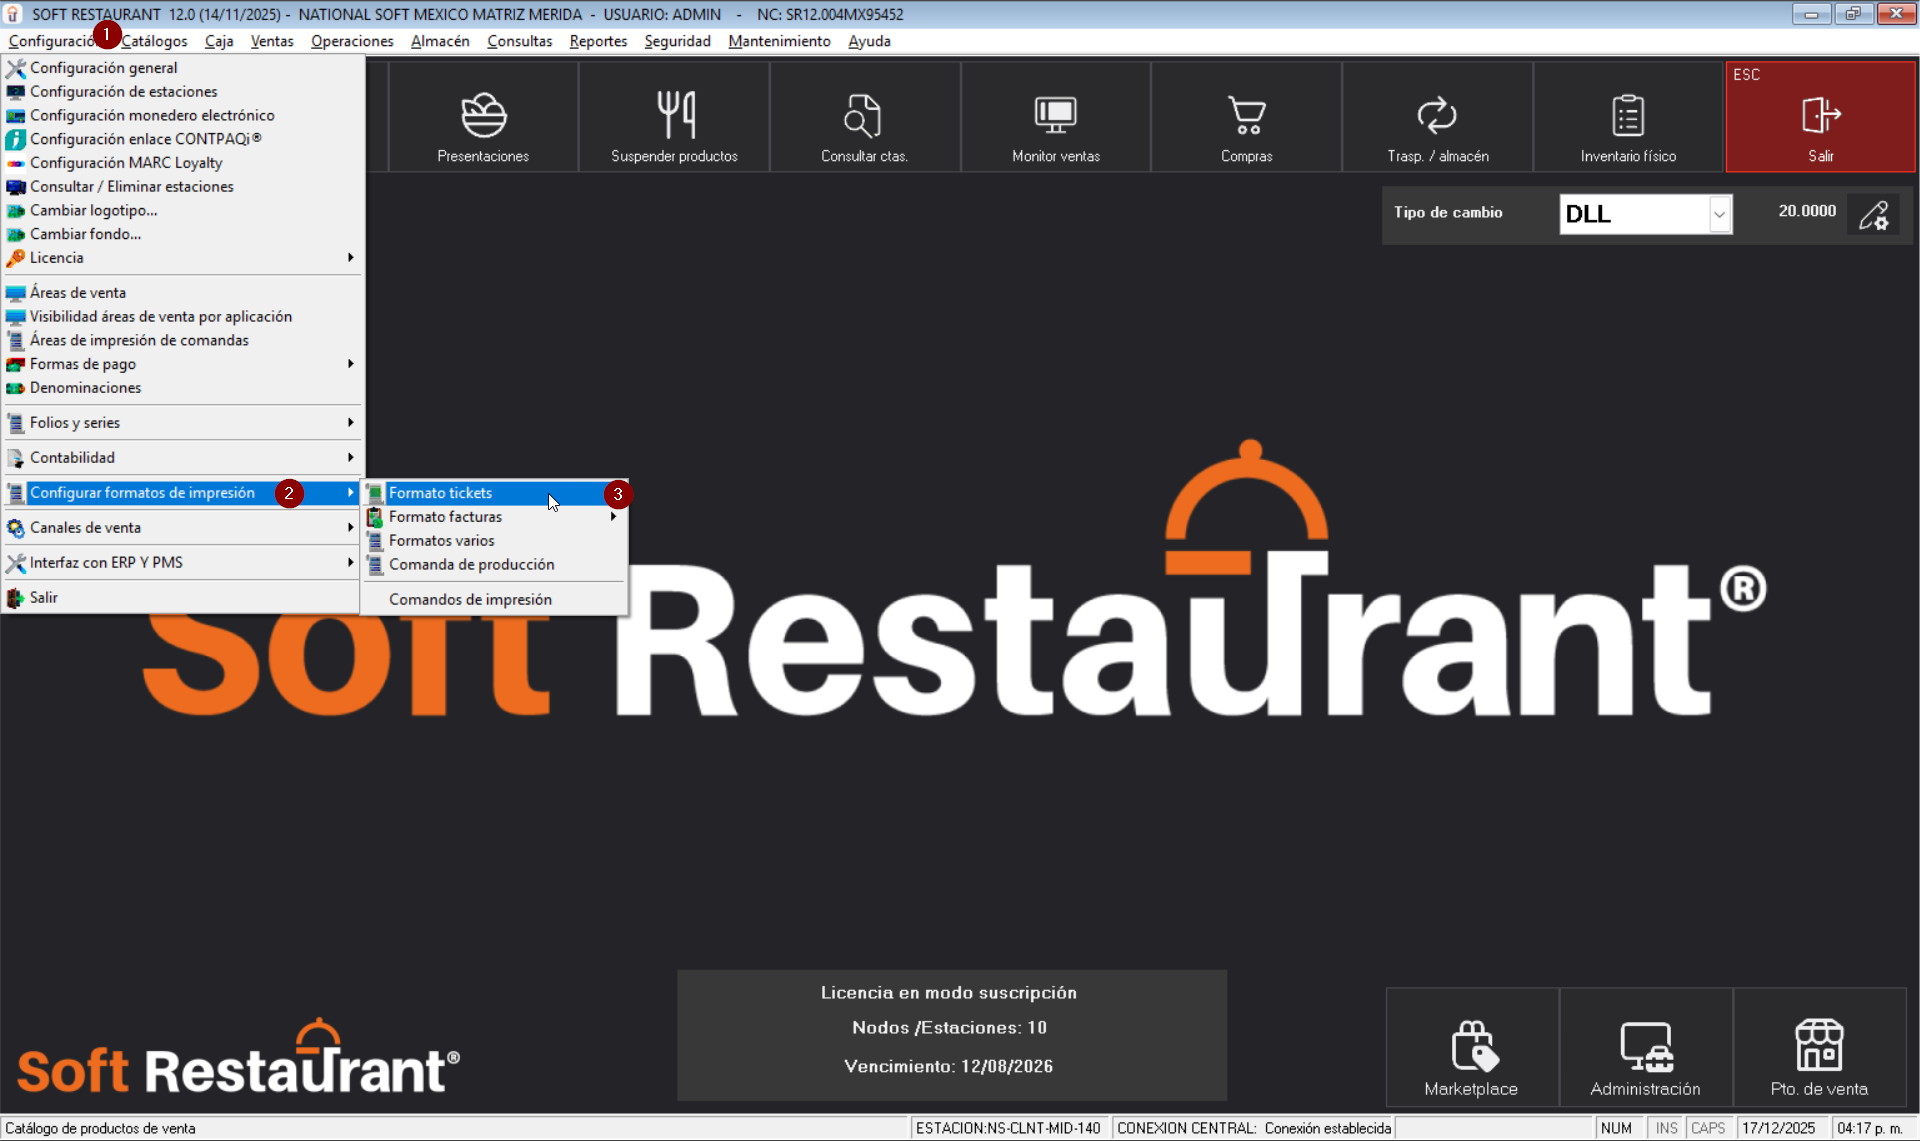
Task: Open the Presentaciones toolbar icon
Action: click(483, 117)
